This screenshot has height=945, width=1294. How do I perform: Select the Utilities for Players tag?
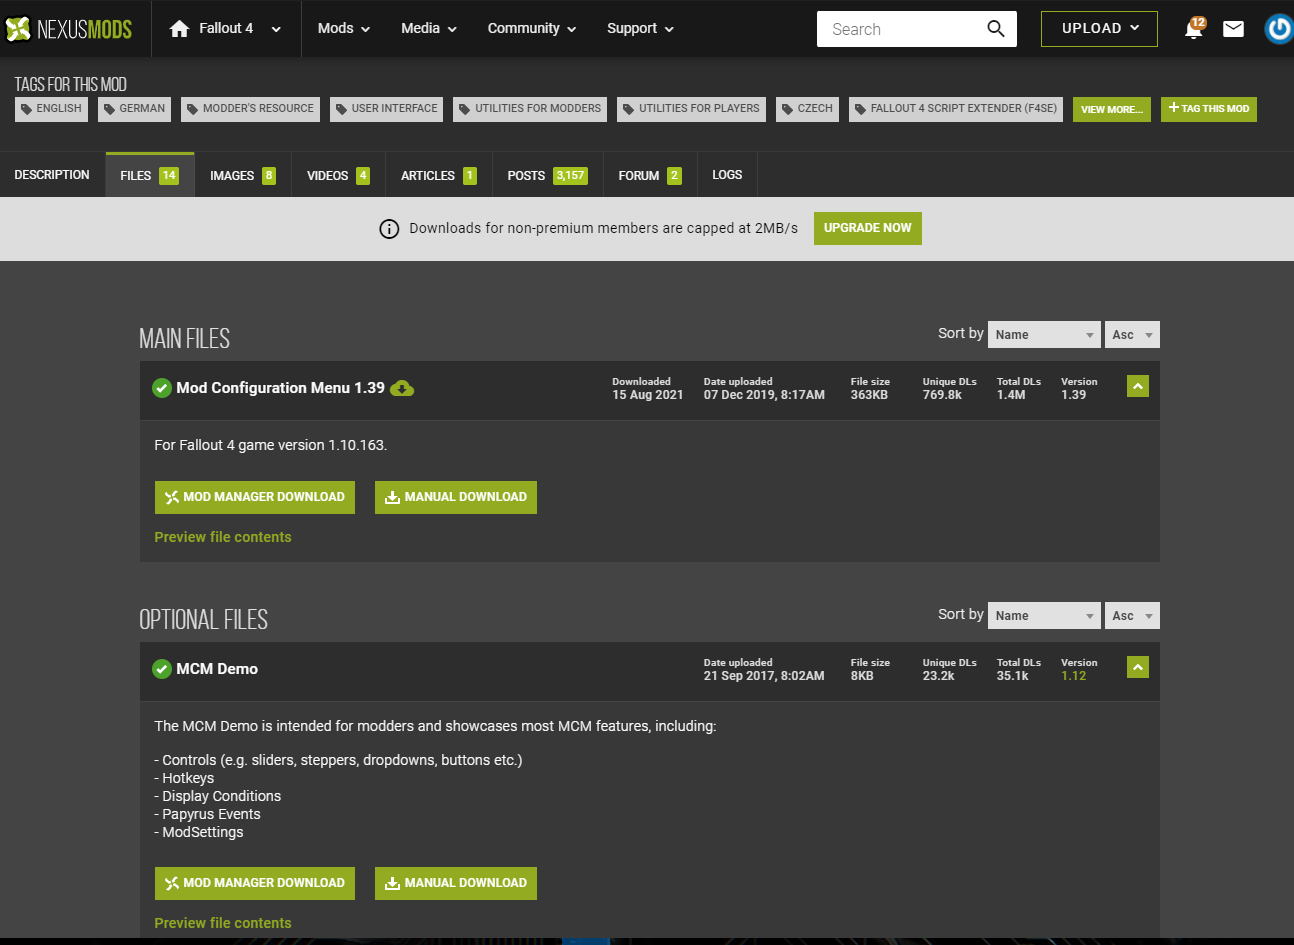(692, 109)
